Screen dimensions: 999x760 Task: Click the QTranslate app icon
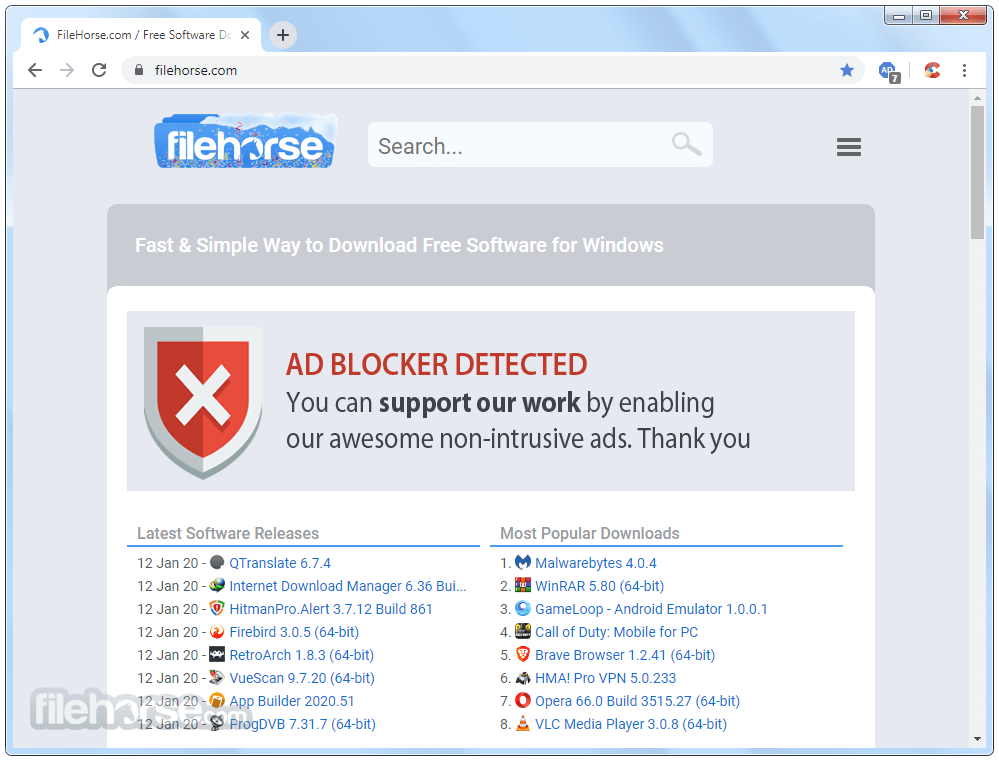coord(217,562)
